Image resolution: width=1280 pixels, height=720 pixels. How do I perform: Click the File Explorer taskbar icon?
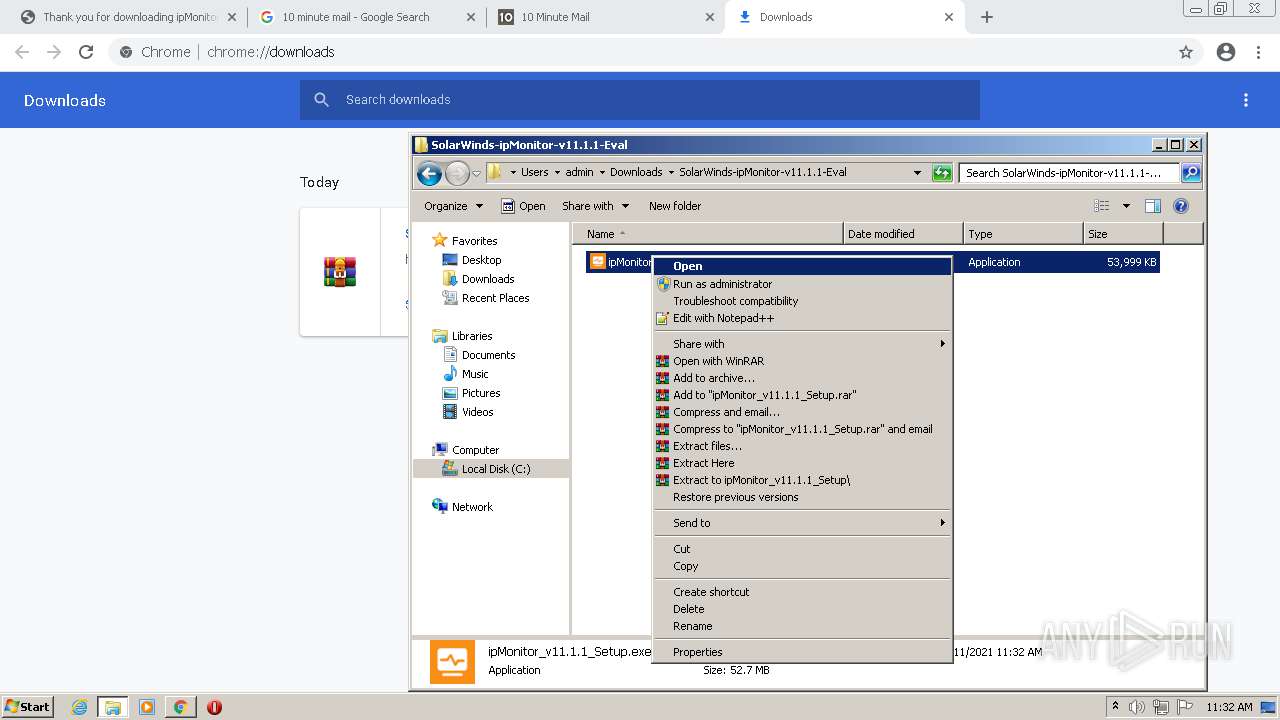pos(113,707)
